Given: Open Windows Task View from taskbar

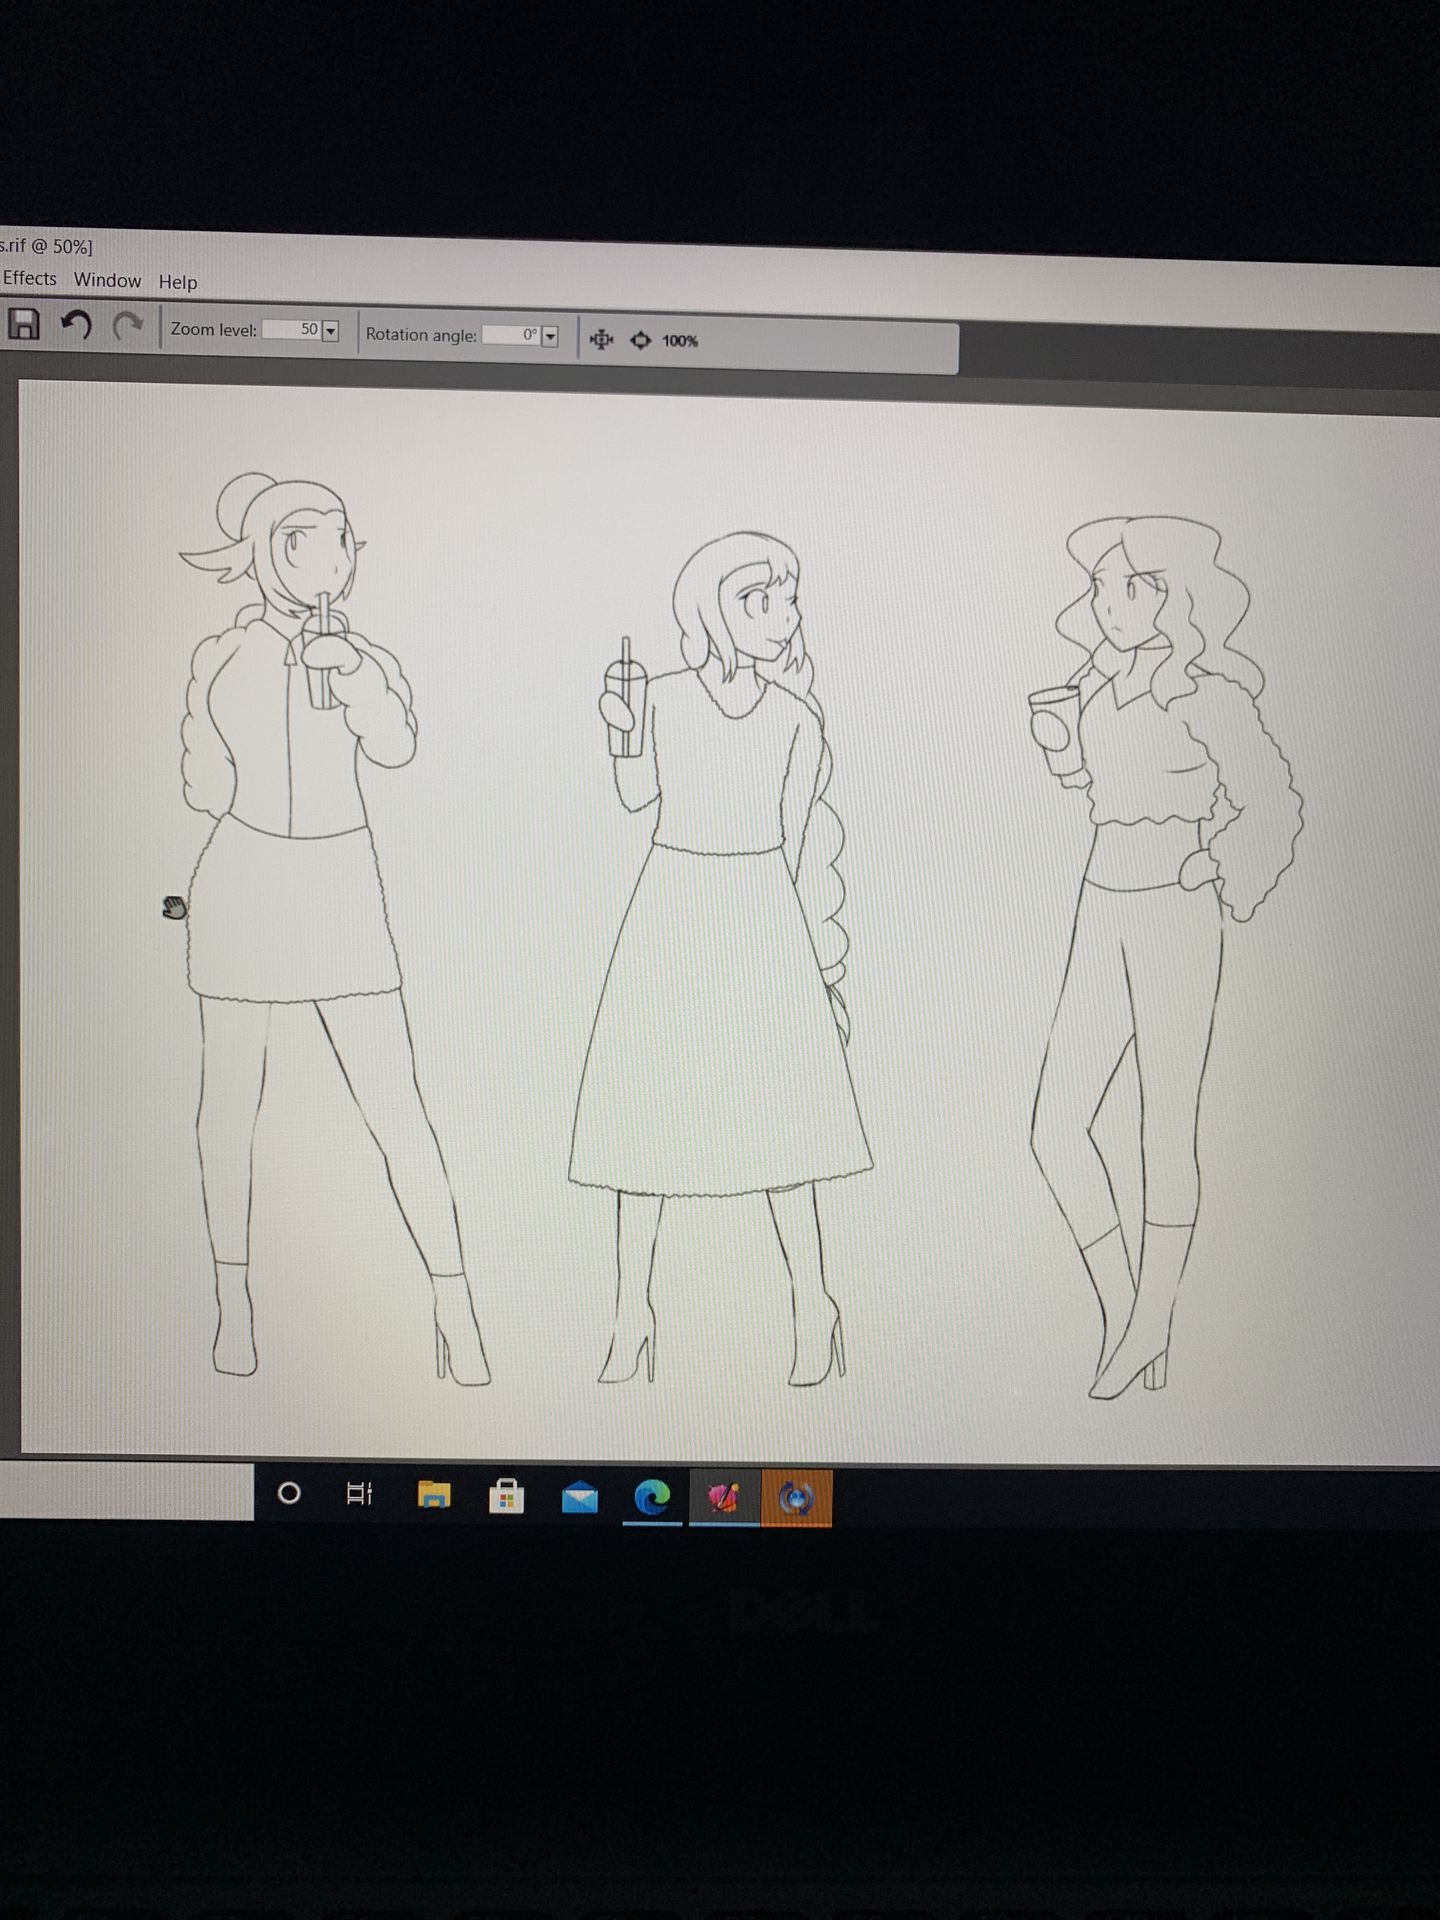Looking at the screenshot, I should (x=359, y=1494).
